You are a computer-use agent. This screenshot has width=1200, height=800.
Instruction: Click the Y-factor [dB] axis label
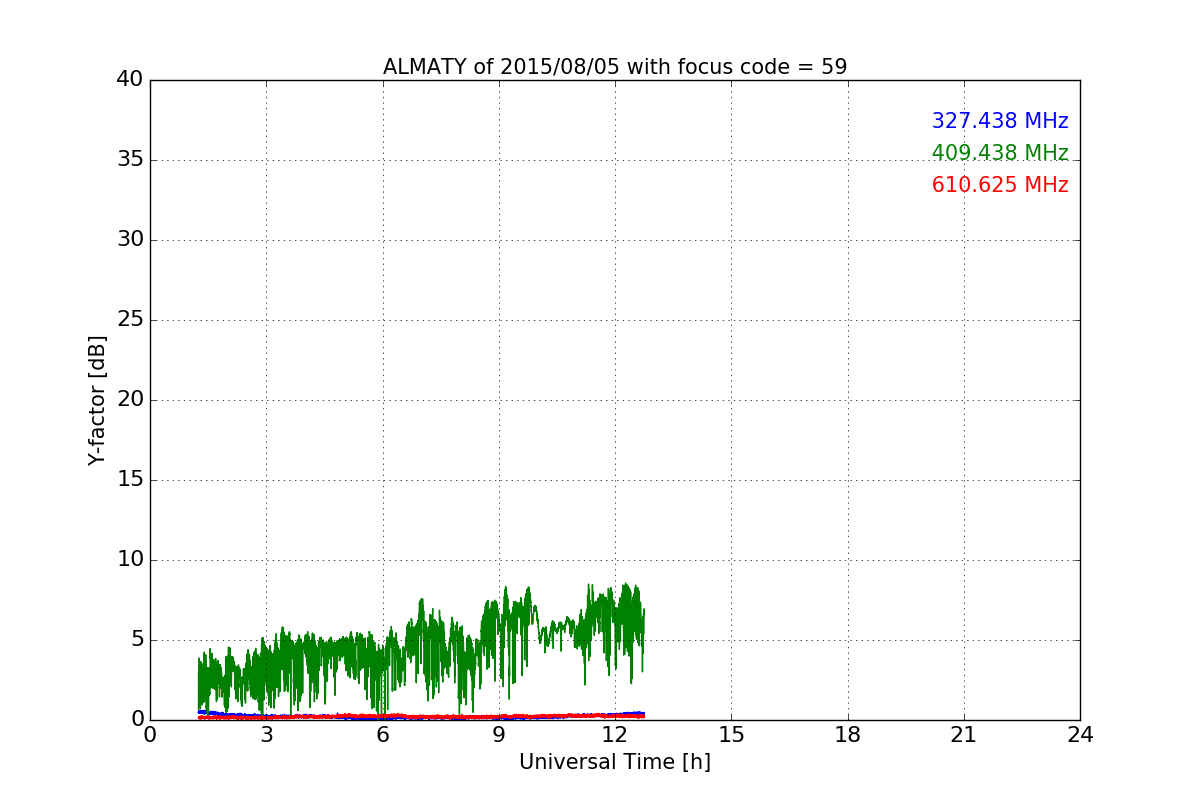(97, 400)
